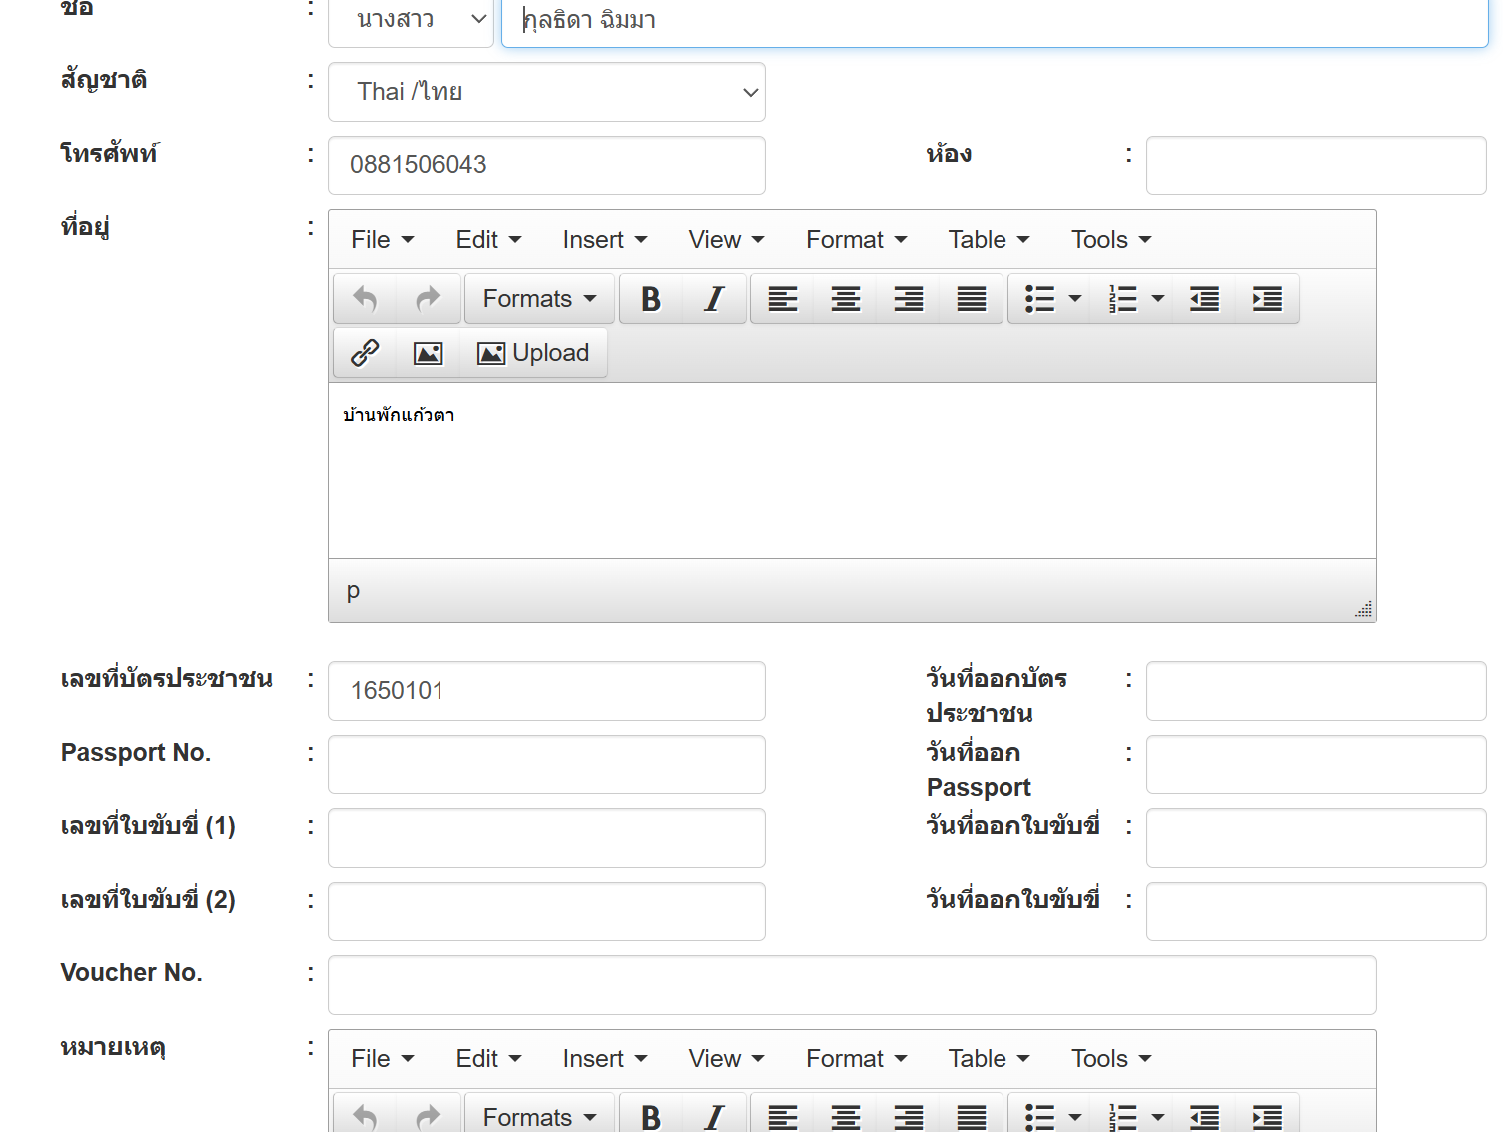Image resolution: width=1503 pixels, height=1132 pixels.
Task: Insert bullet list in address editor
Action: (x=1040, y=299)
